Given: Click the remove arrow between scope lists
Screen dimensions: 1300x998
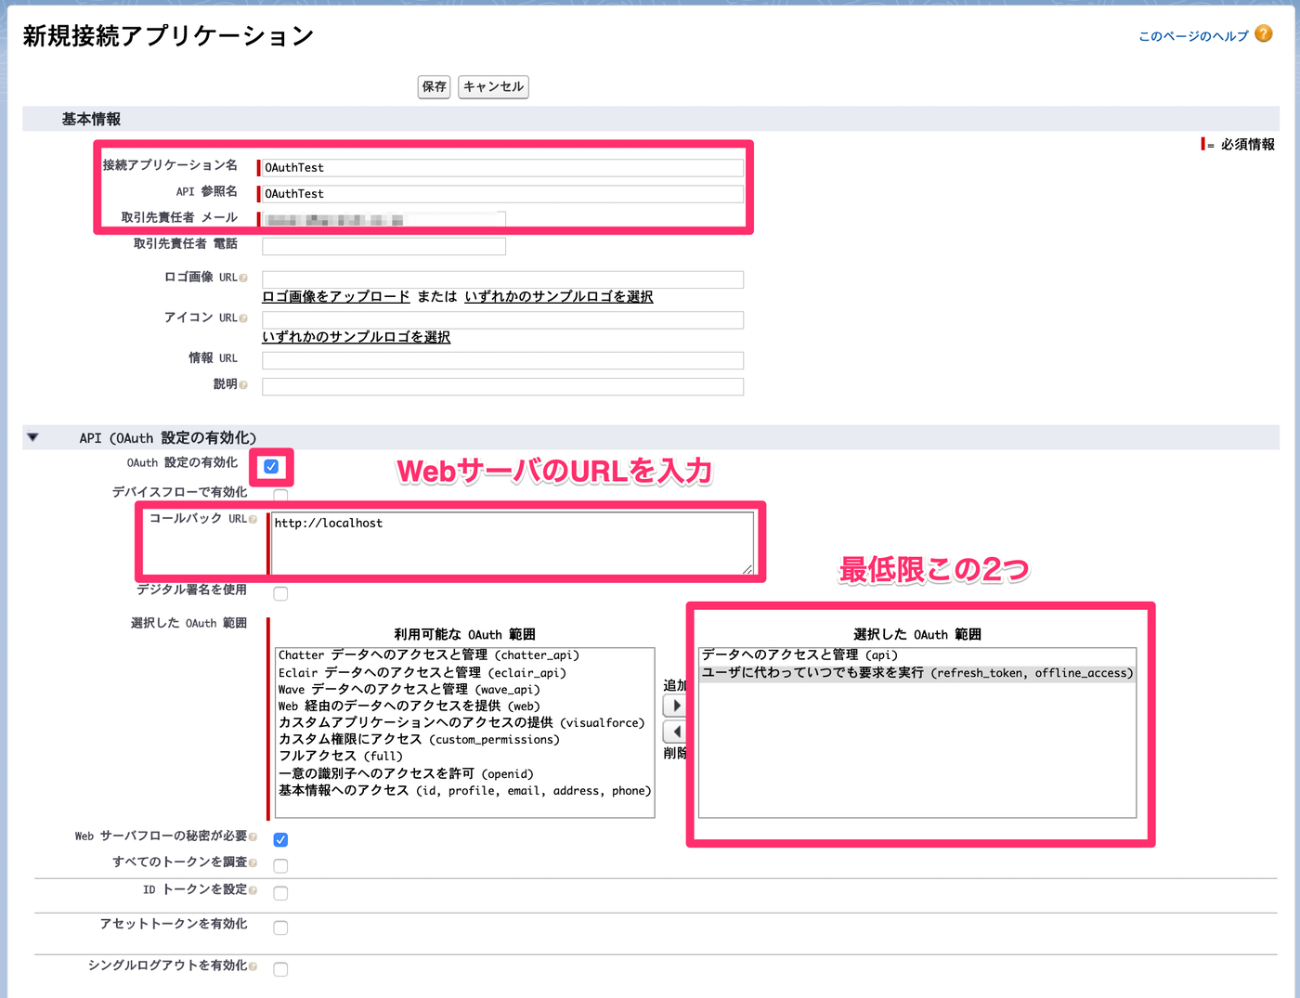Looking at the screenshot, I should pyautogui.click(x=675, y=733).
